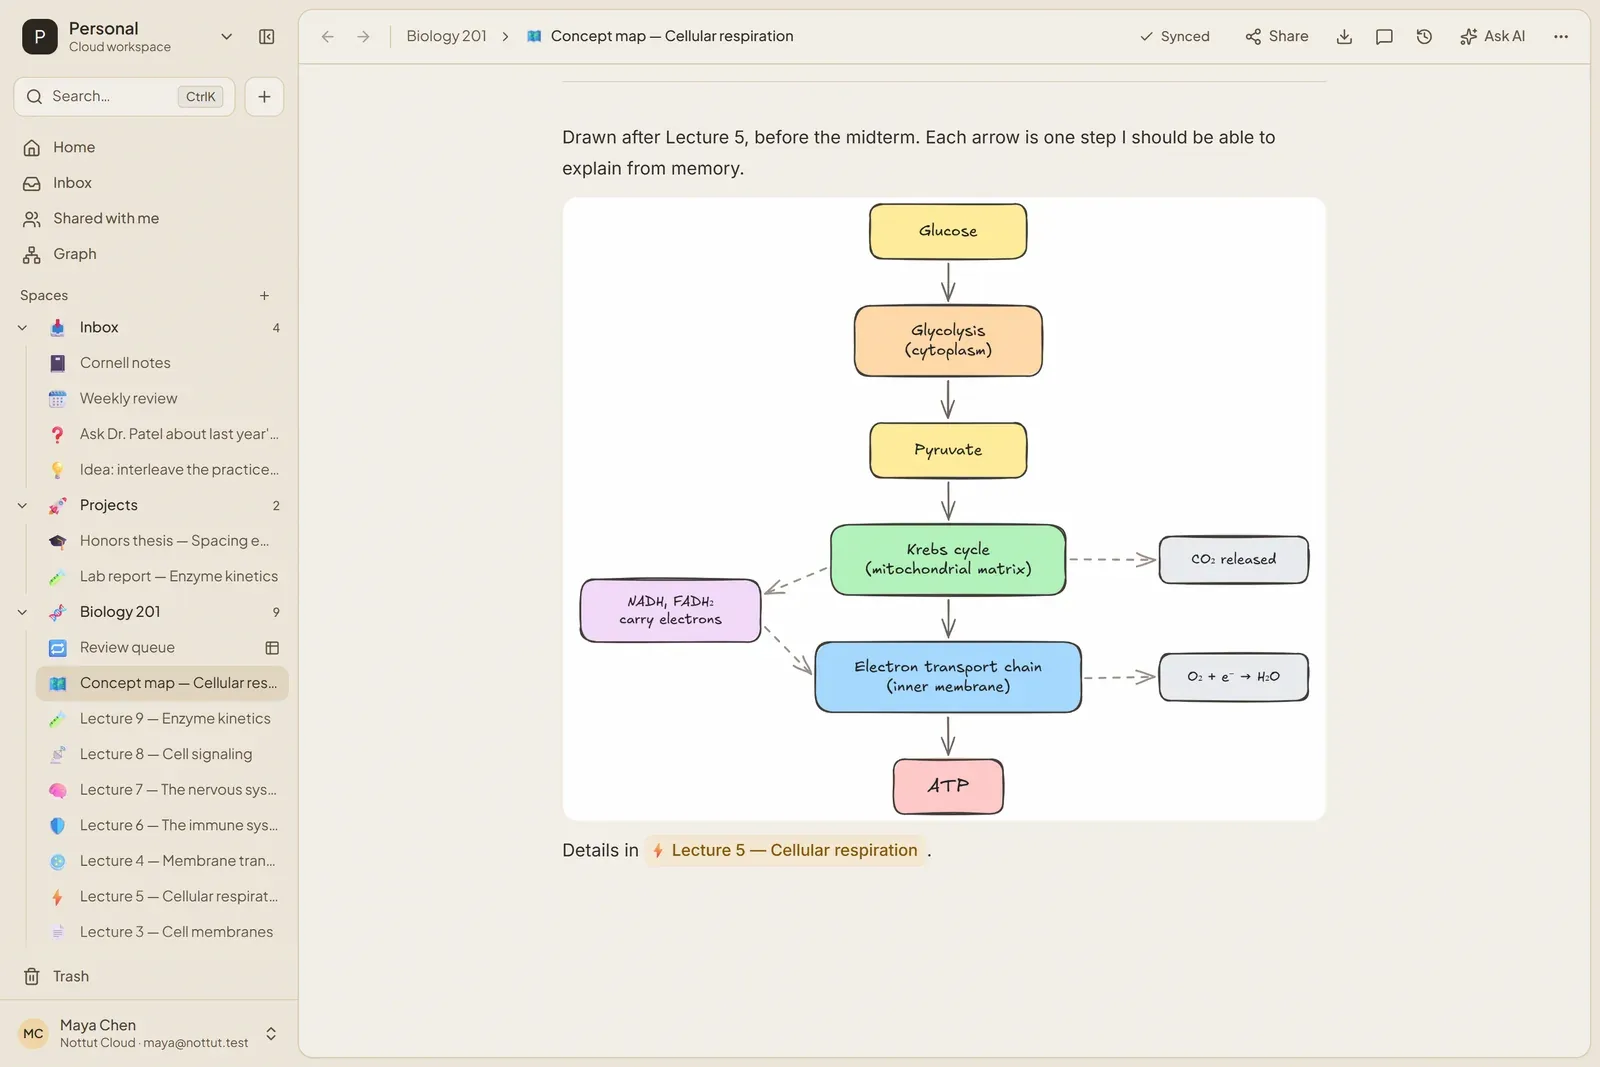
Task: Open Lab report — Enzyme kinetics
Action: [x=162, y=577]
